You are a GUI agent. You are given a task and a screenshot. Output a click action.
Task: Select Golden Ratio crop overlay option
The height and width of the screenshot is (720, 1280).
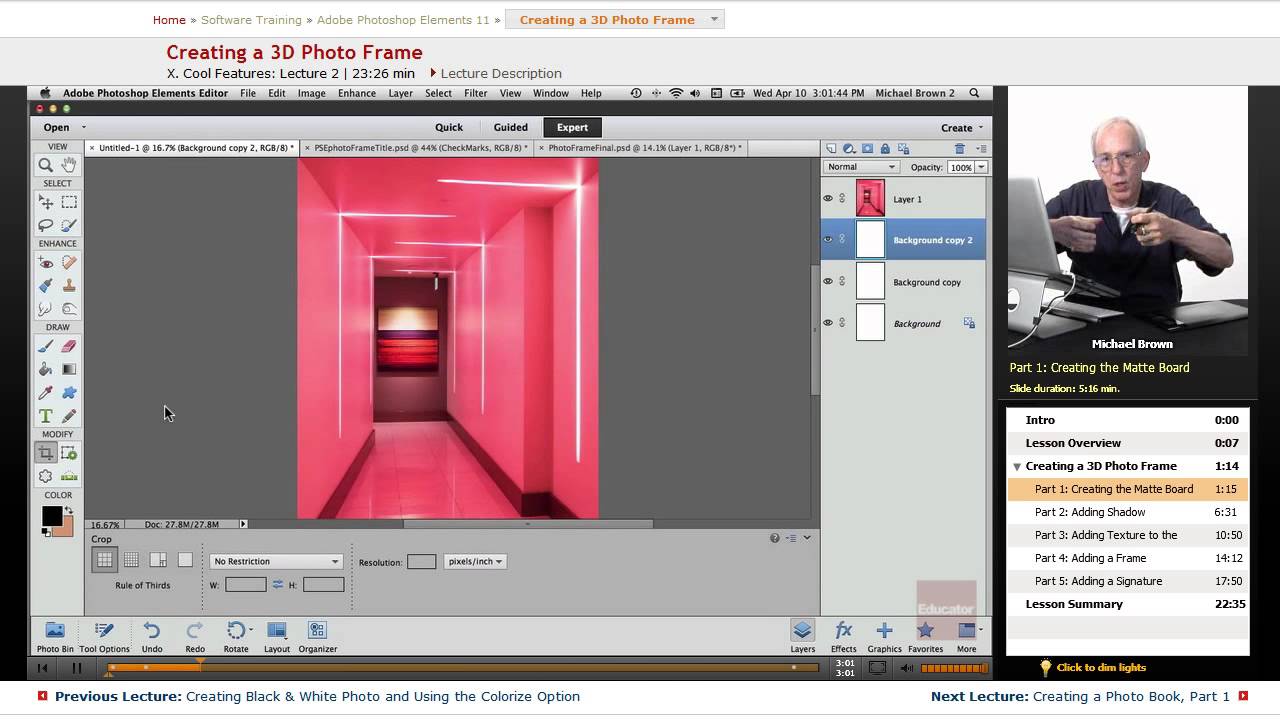tap(158, 560)
